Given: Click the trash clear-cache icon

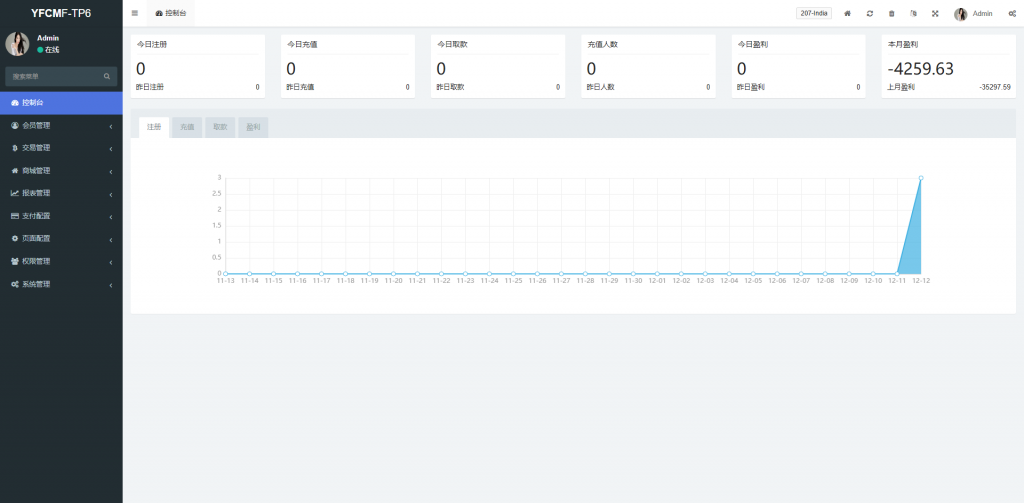Looking at the screenshot, I should tap(891, 14).
